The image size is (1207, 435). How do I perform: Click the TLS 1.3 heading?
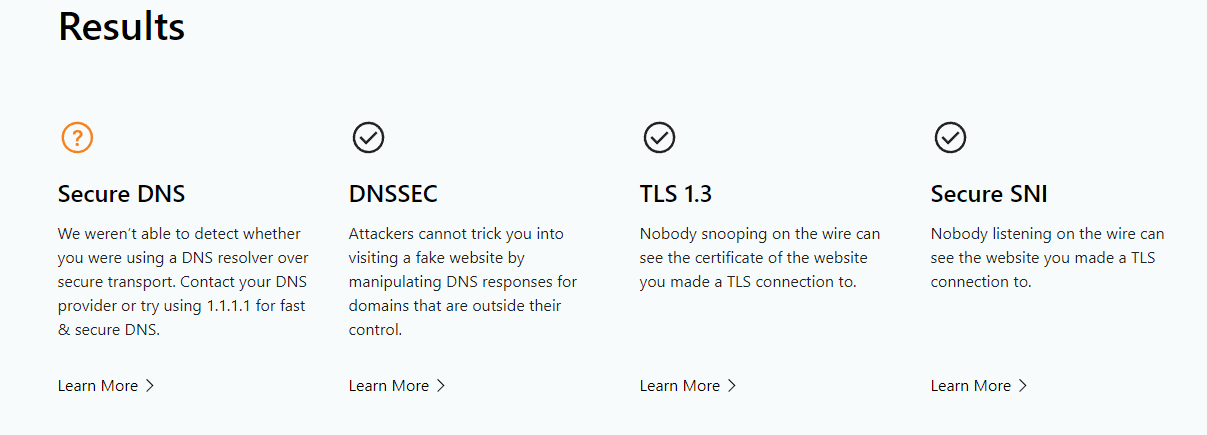pos(675,193)
